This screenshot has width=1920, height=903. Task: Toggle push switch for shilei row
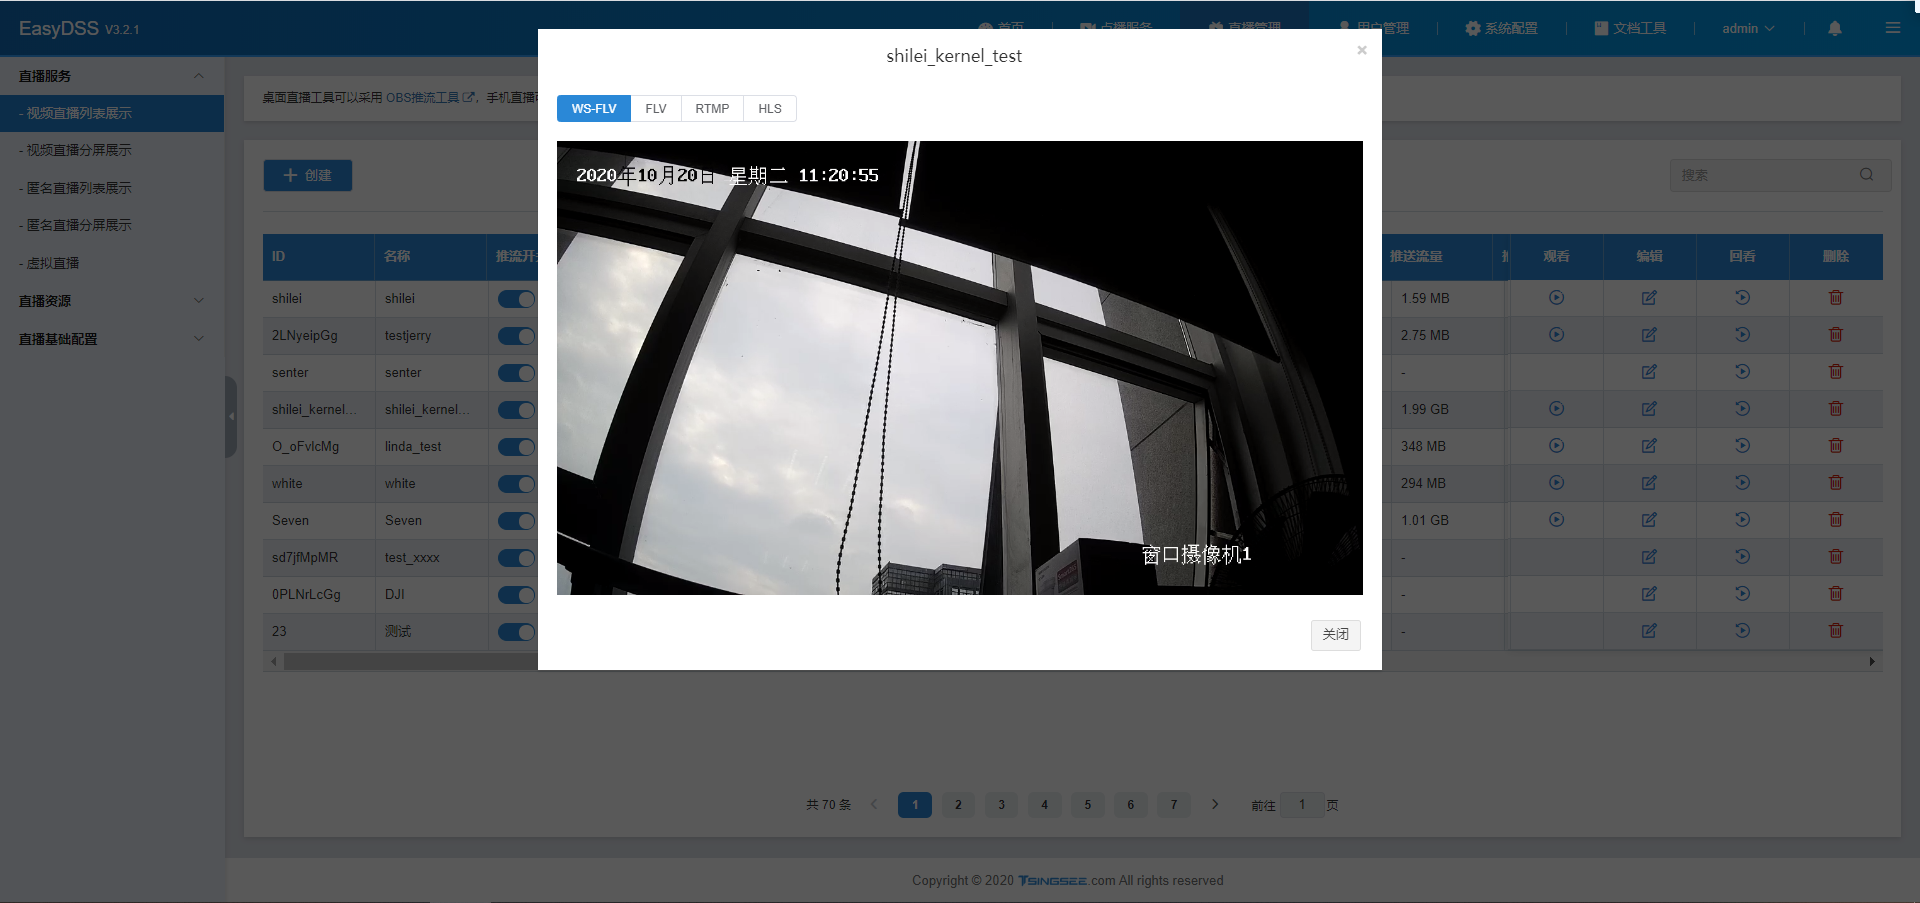(x=517, y=299)
